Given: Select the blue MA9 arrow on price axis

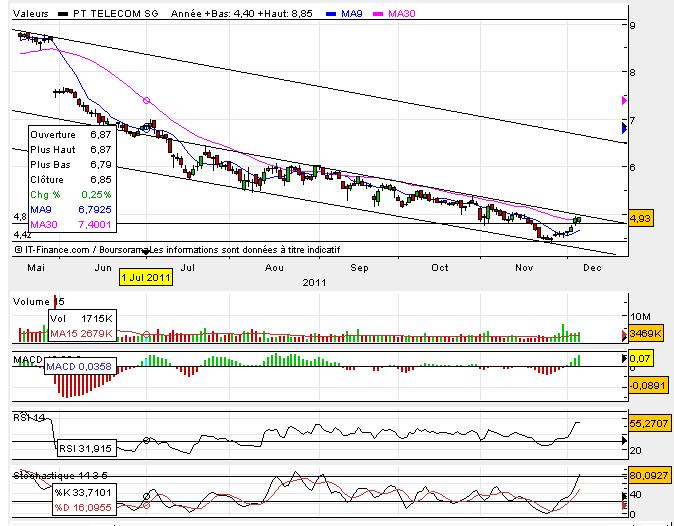Looking at the screenshot, I should [x=625, y=128].
